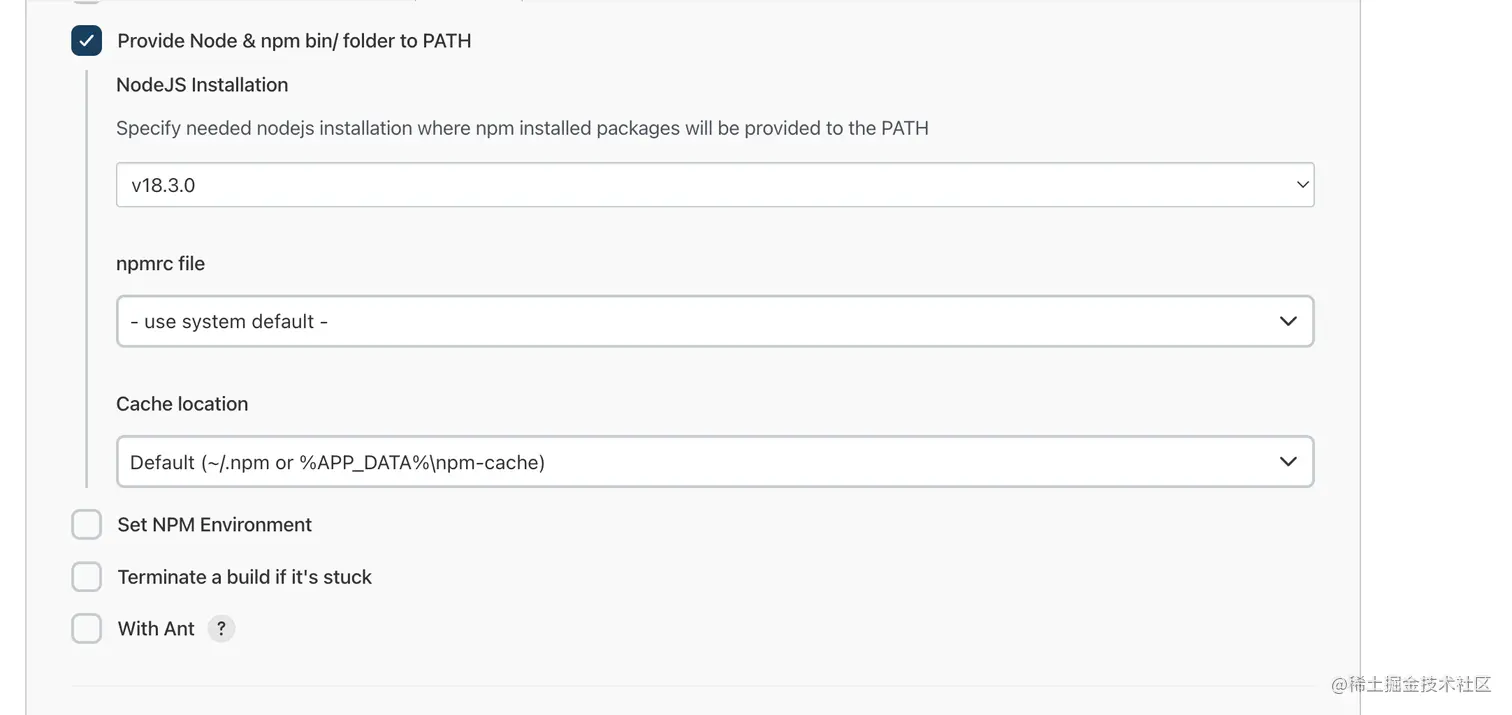Click the Cache location dropdown chevron arrow
The width and height of the screenshot is (1512, 715).
point(1288,462)
